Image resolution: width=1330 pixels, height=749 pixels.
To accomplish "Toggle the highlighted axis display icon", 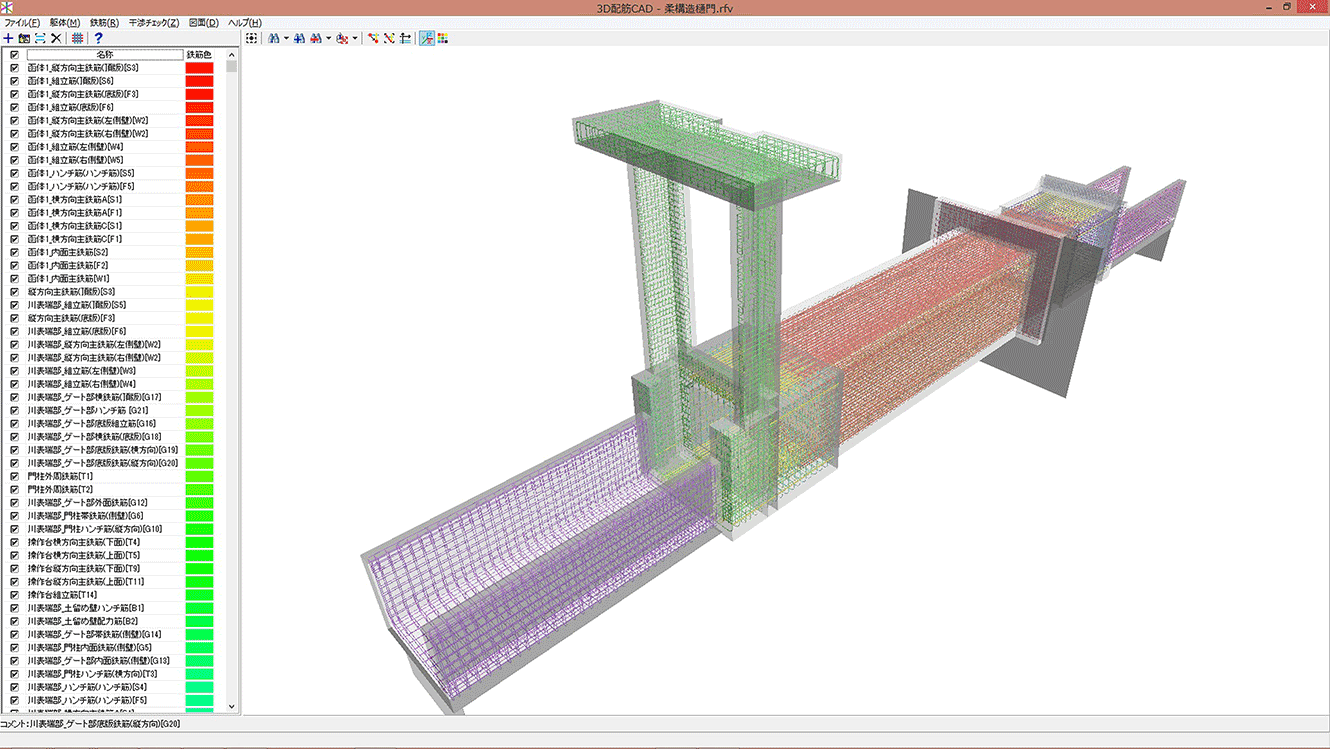I will click(x=426, y=38).
